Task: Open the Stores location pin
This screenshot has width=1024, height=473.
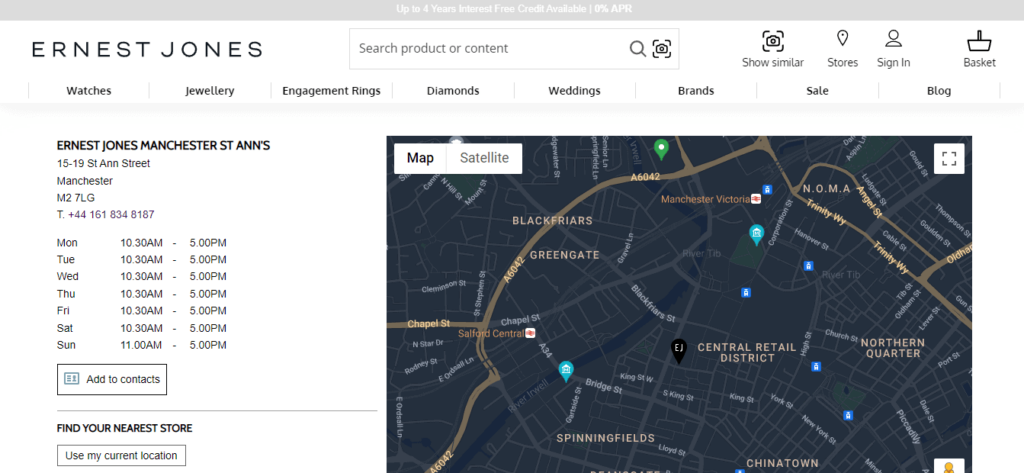Action: point(842,39)
